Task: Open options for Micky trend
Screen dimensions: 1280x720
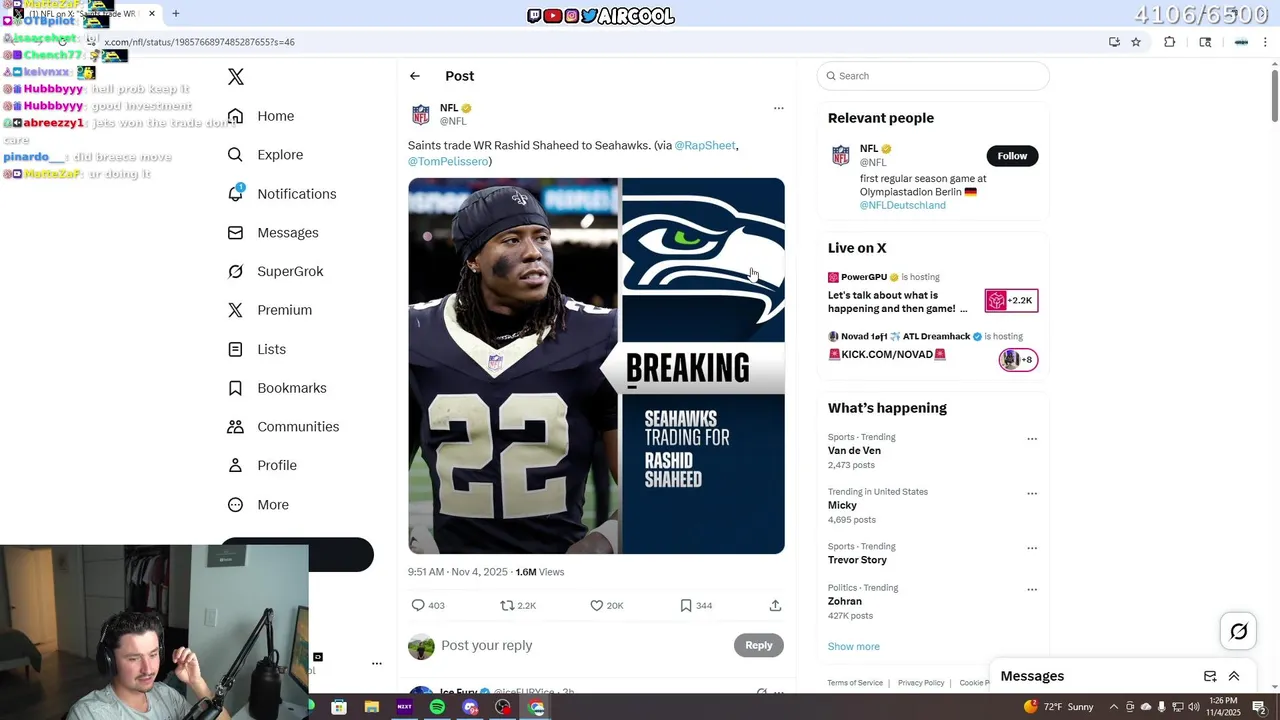Action: point(1032,493)
